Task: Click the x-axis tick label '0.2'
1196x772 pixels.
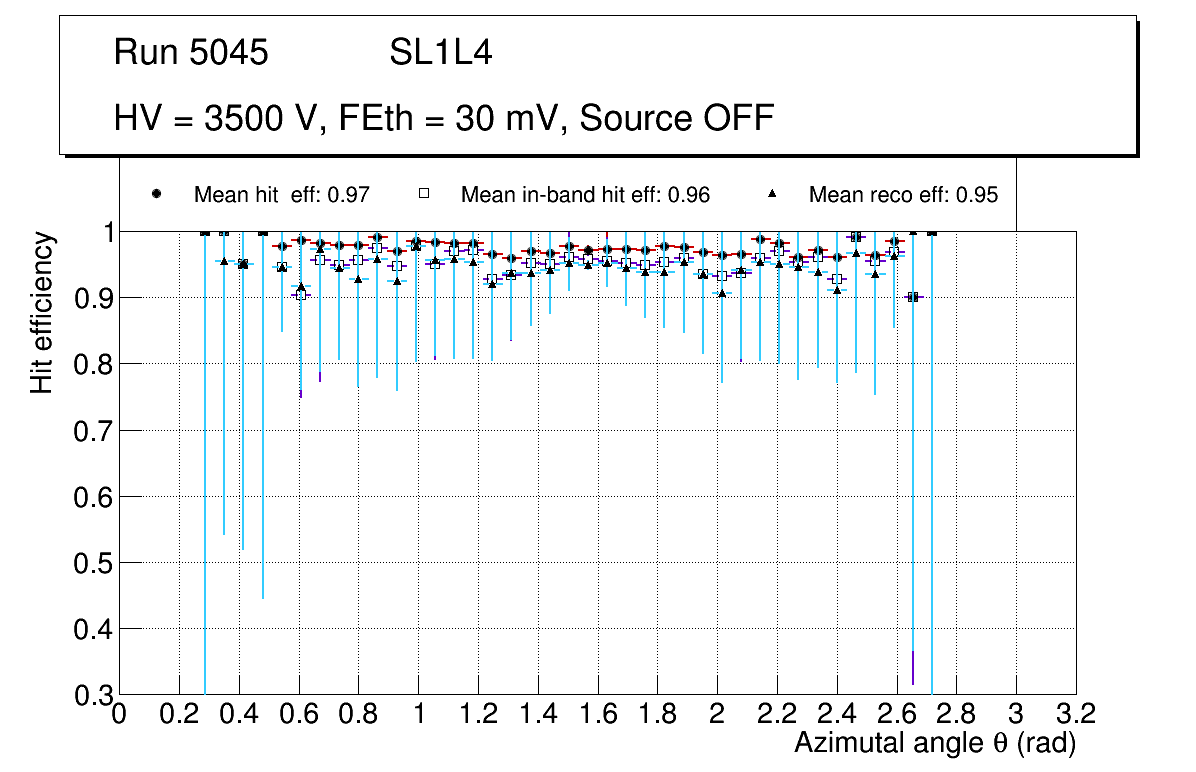Action: tap(179, 714)
